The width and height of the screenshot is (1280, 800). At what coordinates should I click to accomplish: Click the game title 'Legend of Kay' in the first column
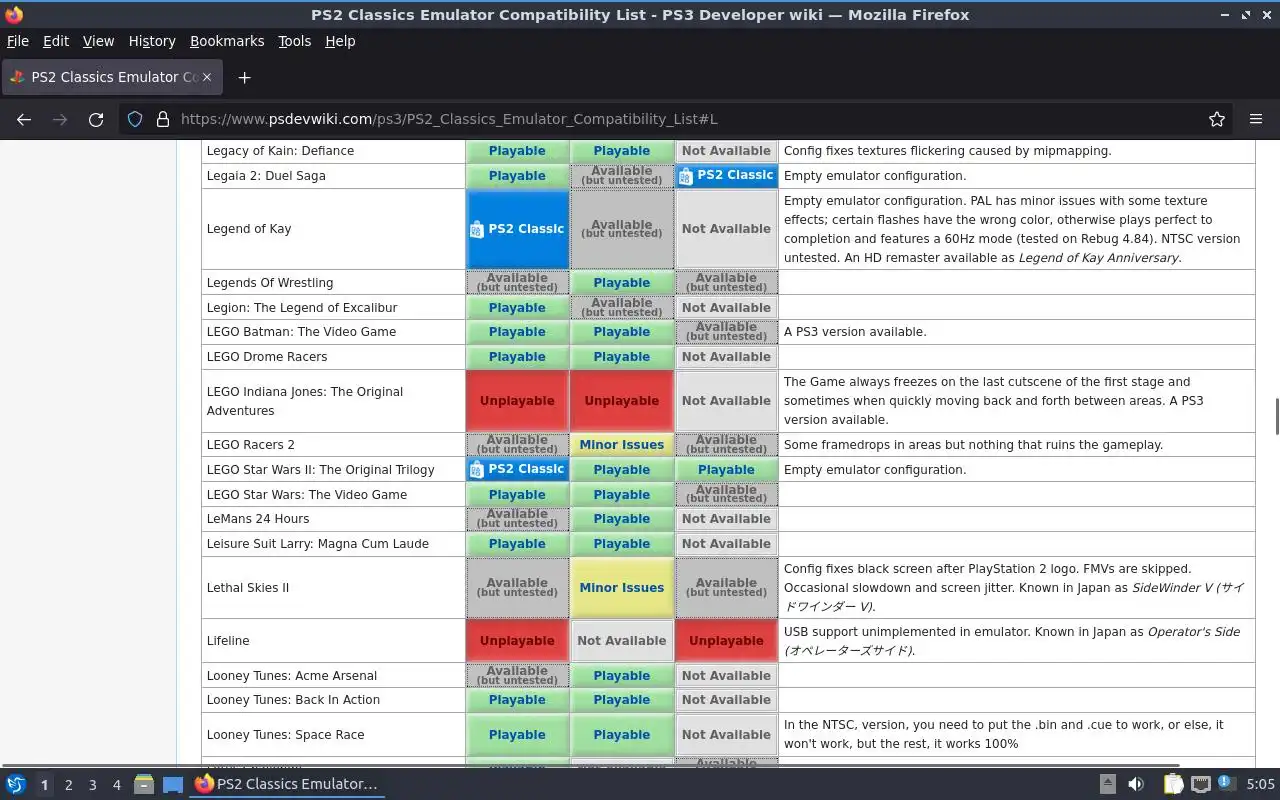(249, 229)
